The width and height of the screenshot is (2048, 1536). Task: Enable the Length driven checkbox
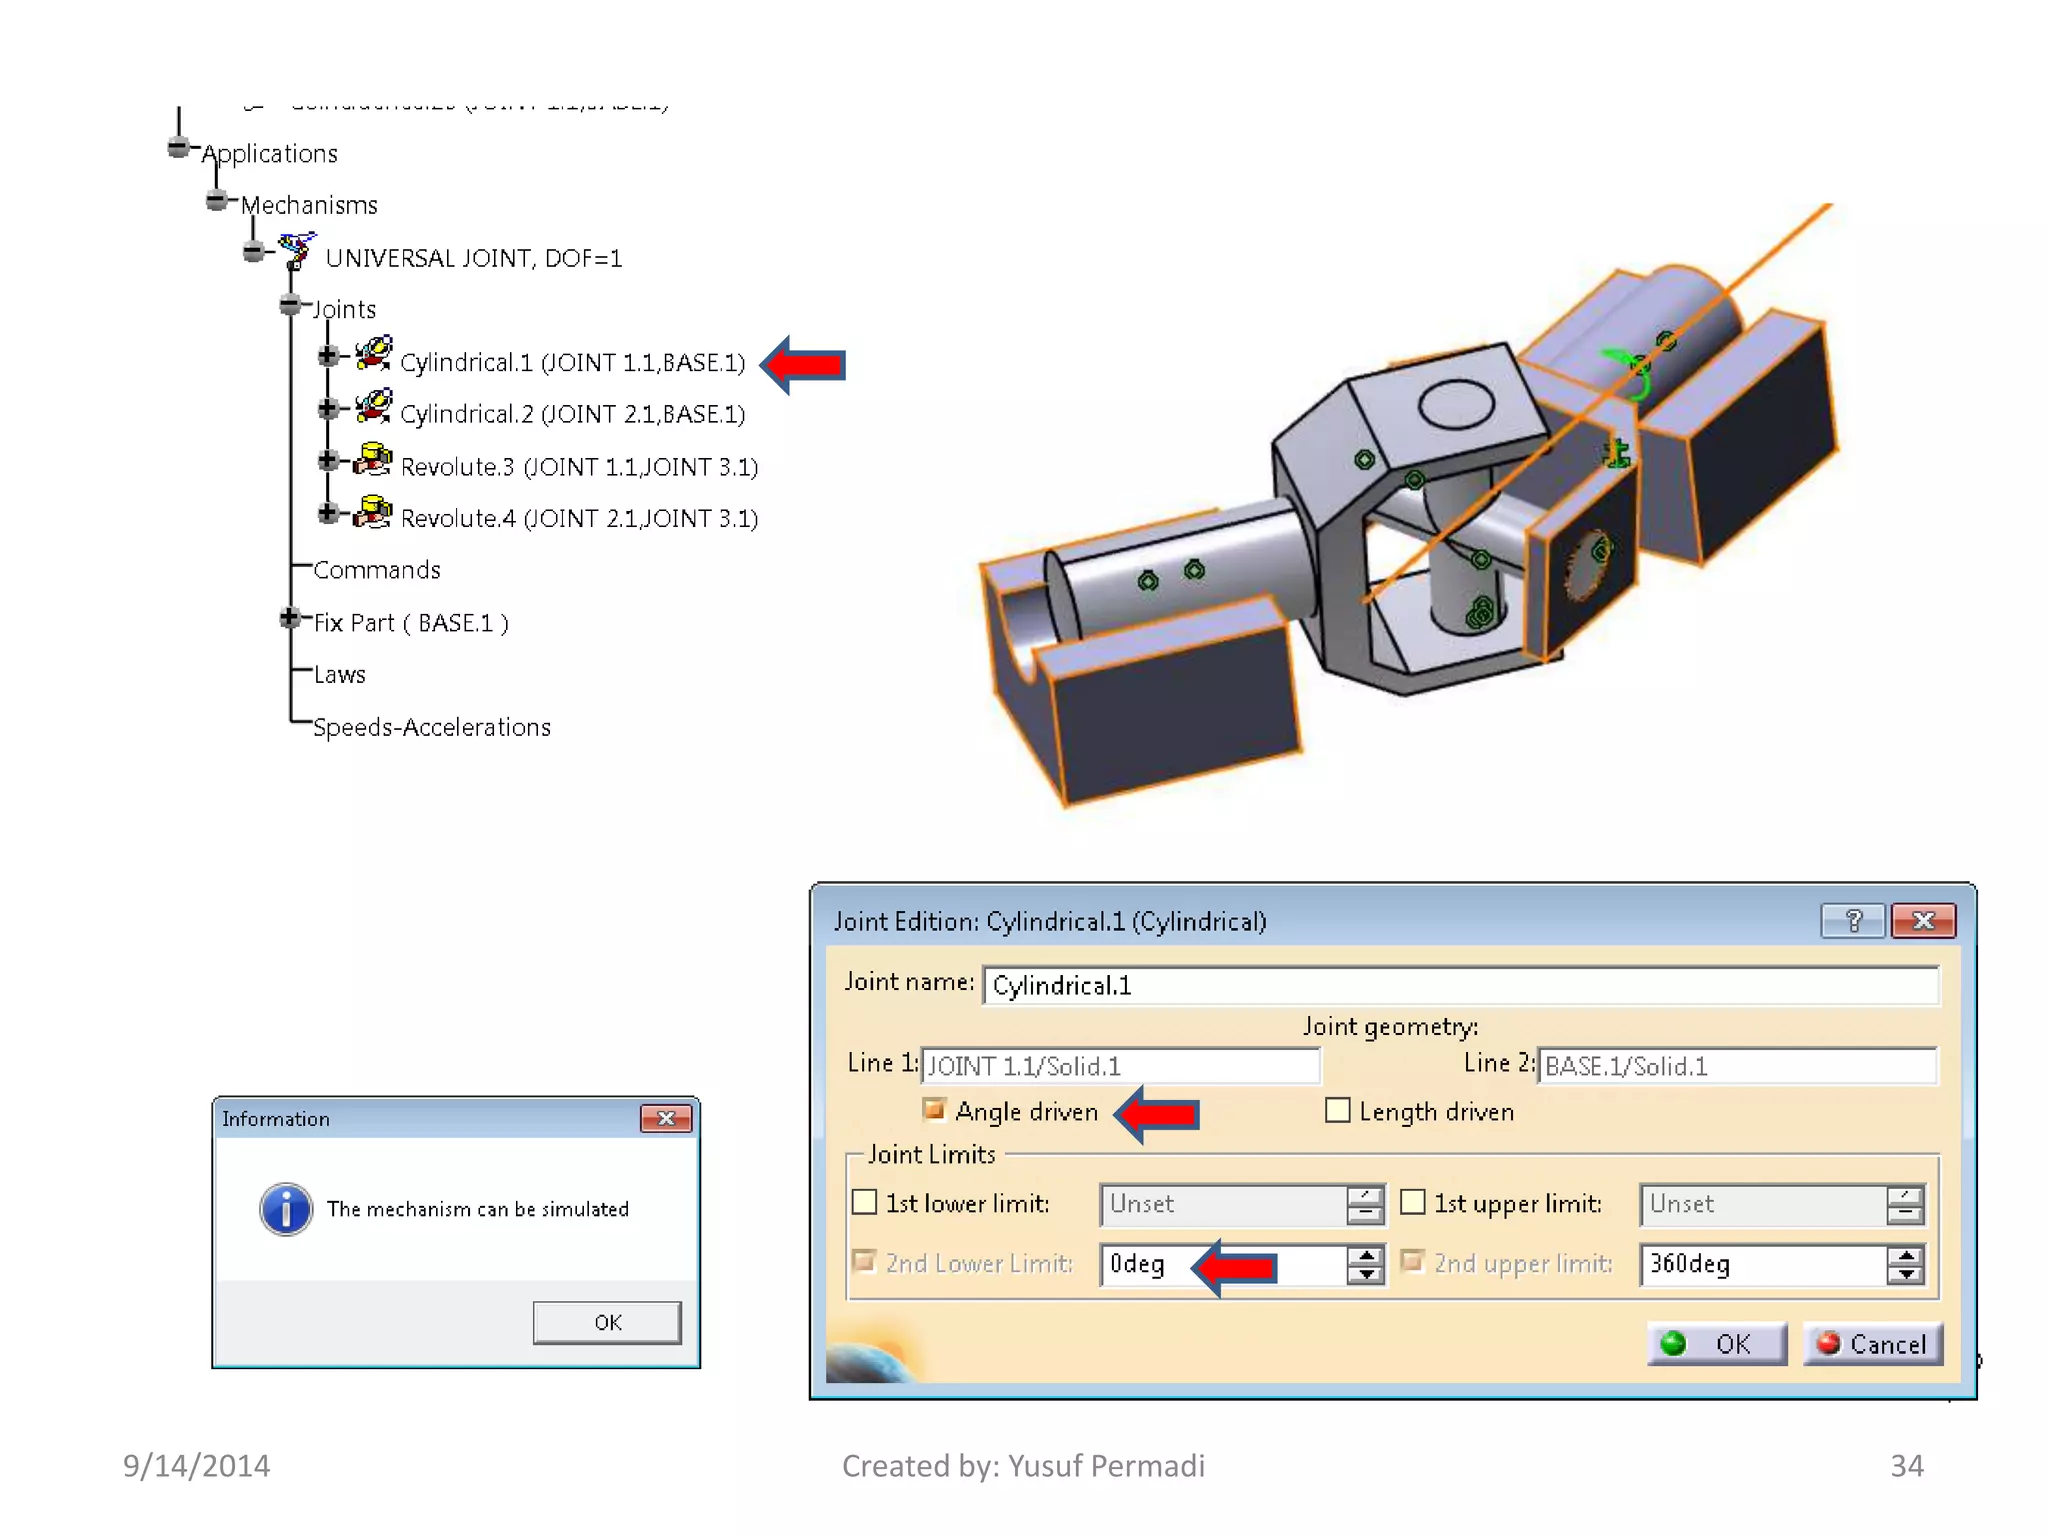pyautogui.click(x=1337, y=1110)
